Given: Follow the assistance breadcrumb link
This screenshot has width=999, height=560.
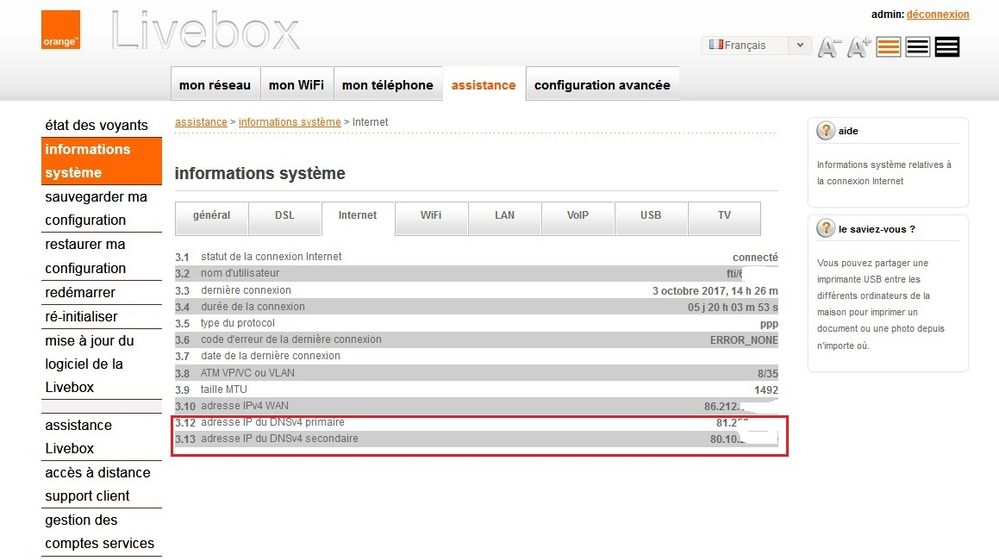Looking at the screenshot, I should pyautogui.click(x=201, y=122).
